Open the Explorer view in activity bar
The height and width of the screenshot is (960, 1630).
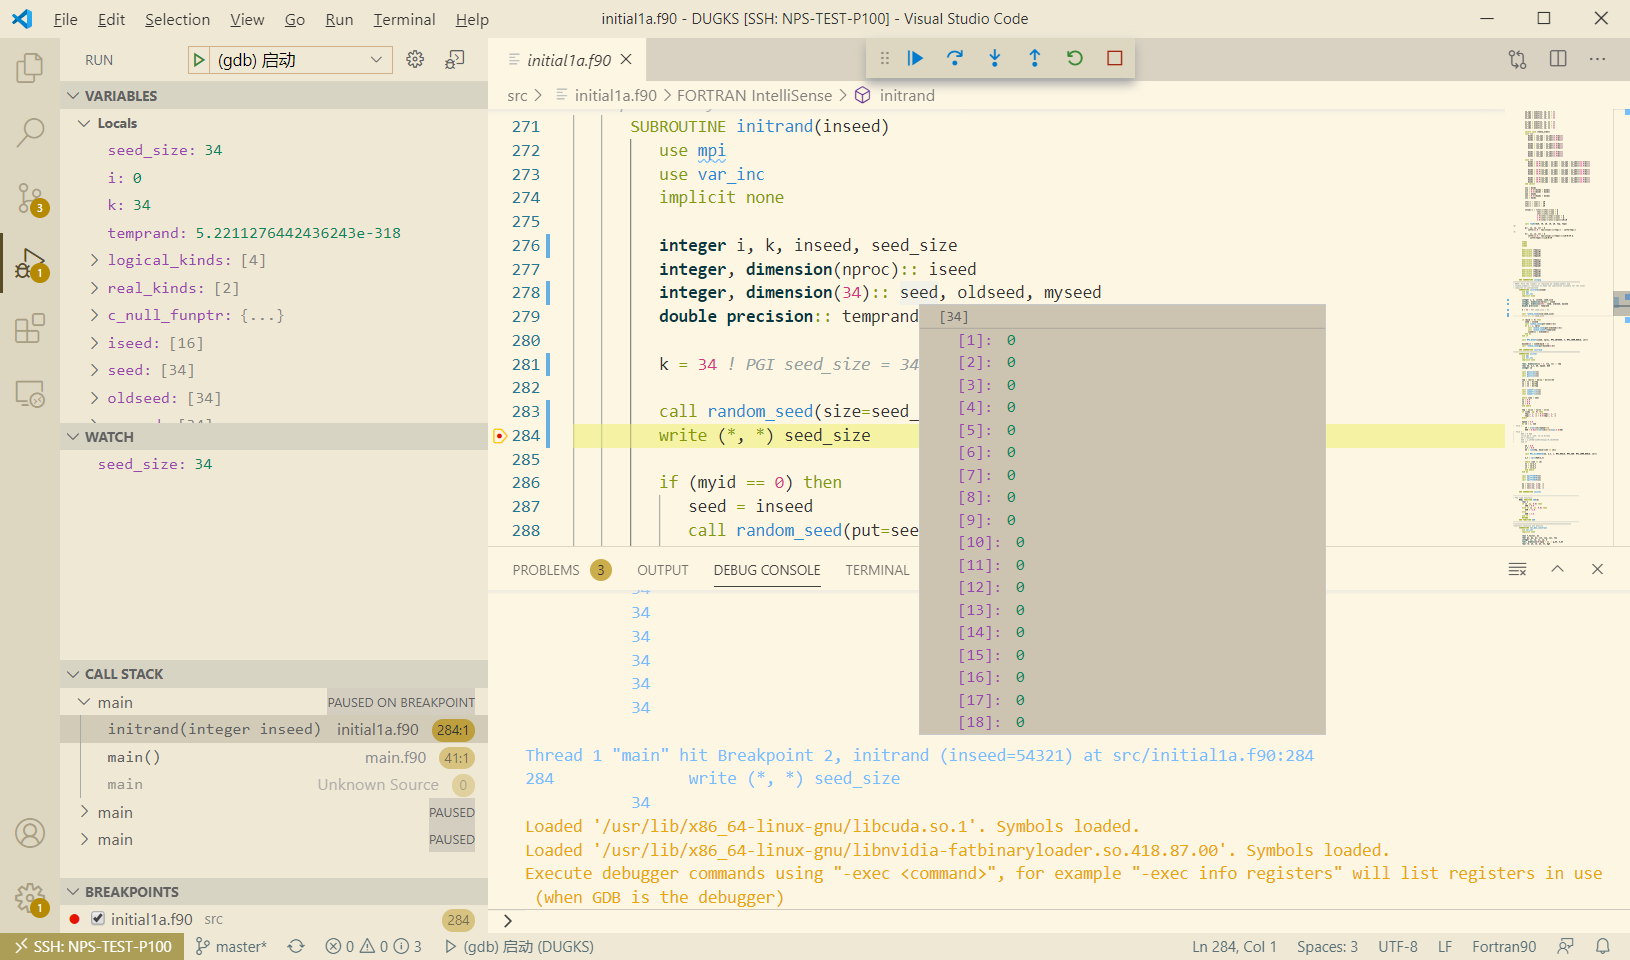point(30,68)
